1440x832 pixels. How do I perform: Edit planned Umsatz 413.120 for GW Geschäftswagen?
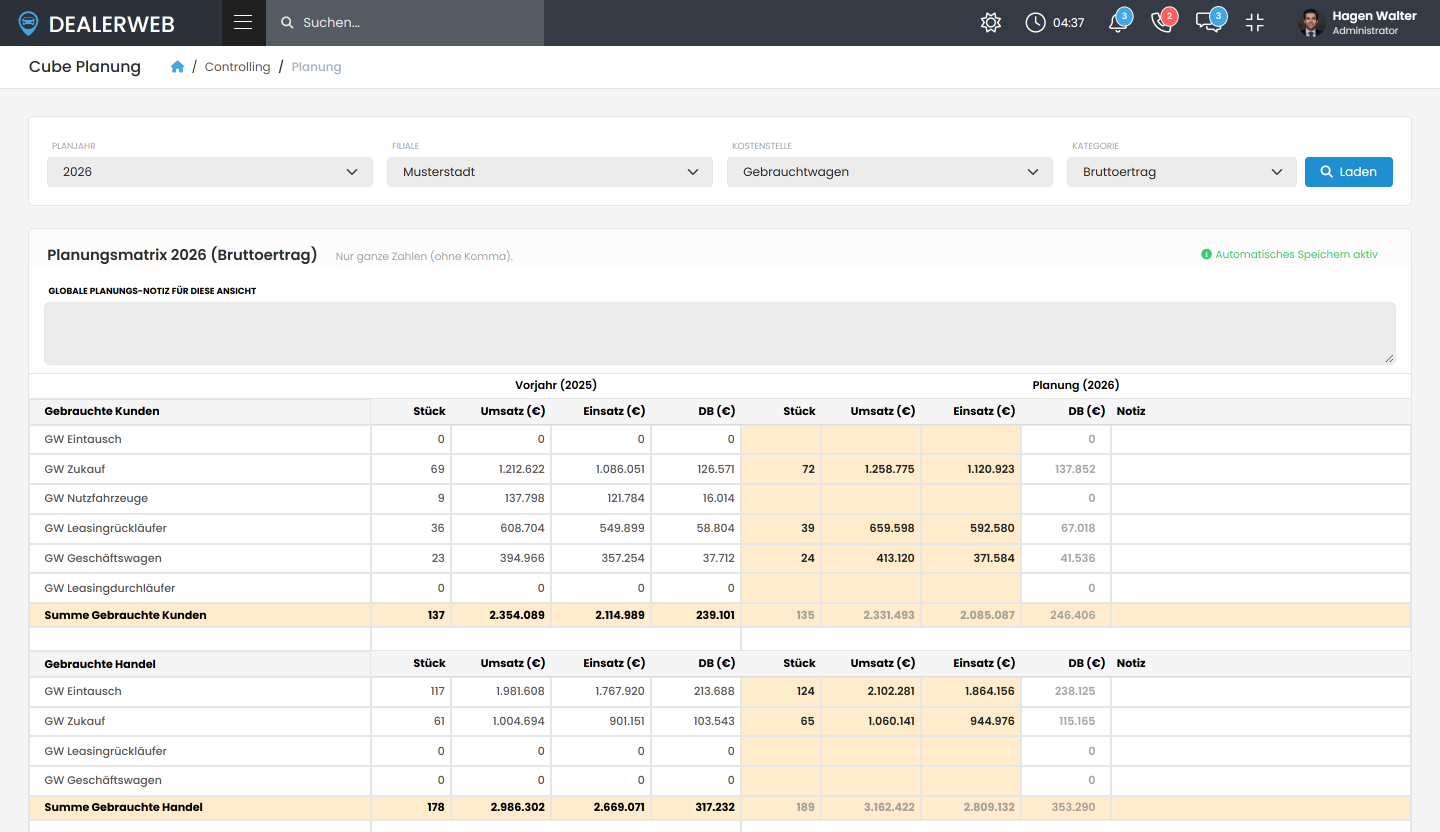click(x=871, y=558)
